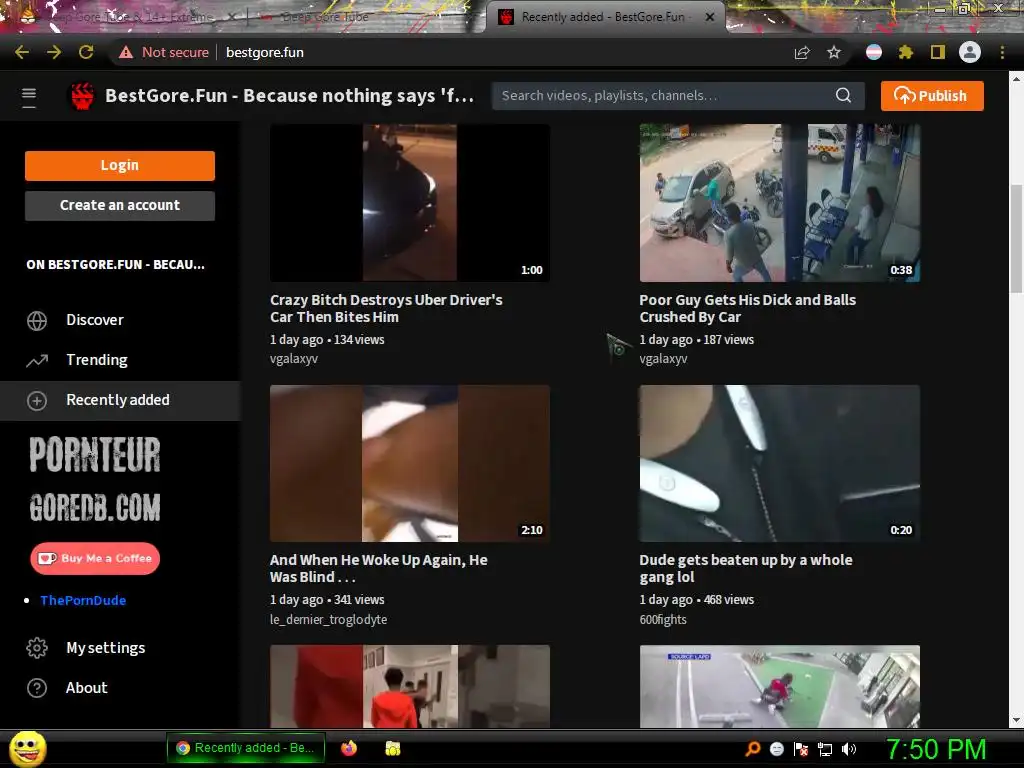1024x768 pixels.
Task: Open Discover in the sidebar
Action: coord(120,320)
